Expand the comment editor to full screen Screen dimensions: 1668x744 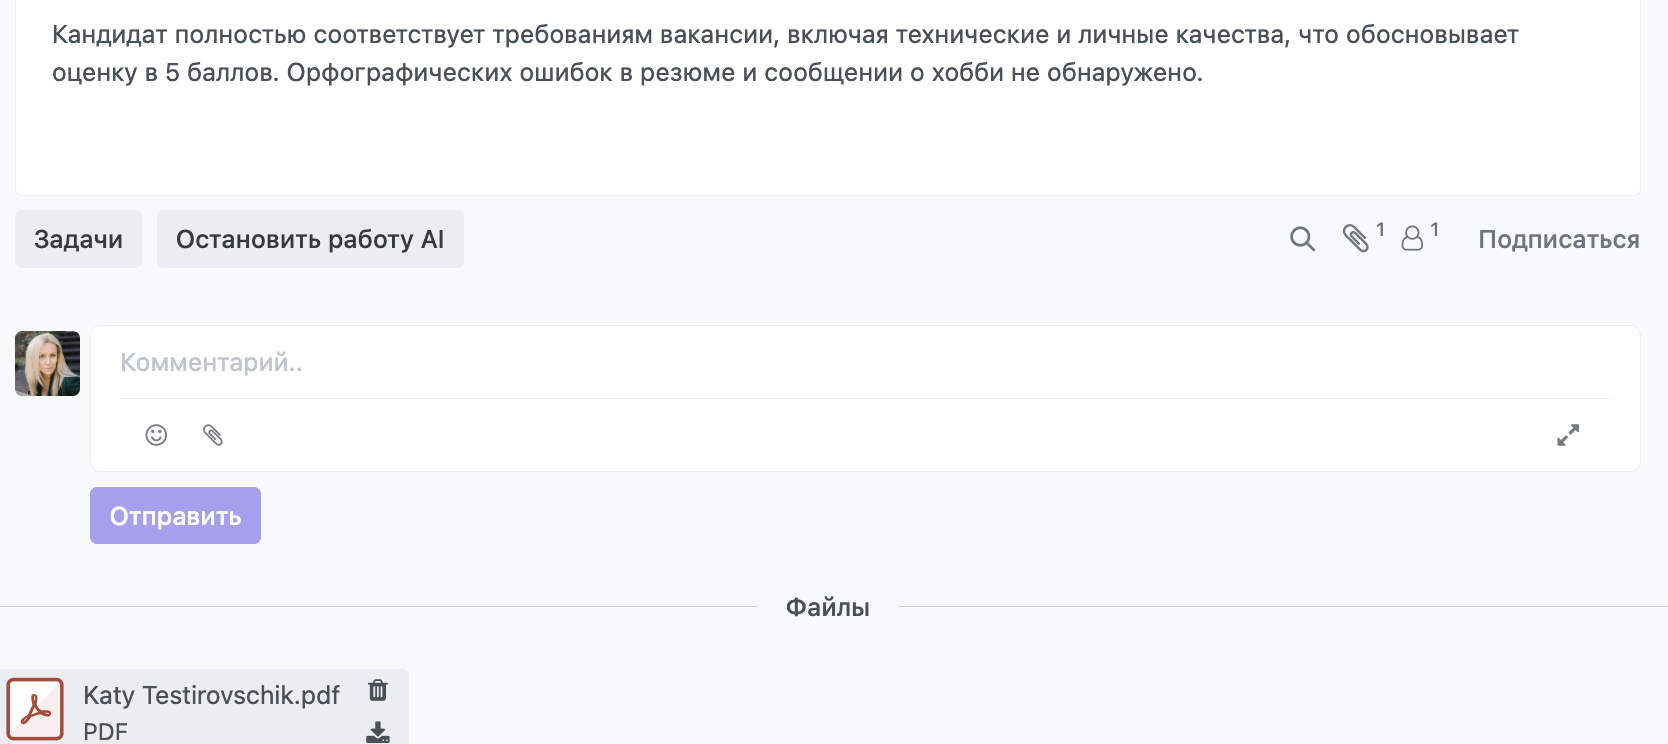[1567, 435]
